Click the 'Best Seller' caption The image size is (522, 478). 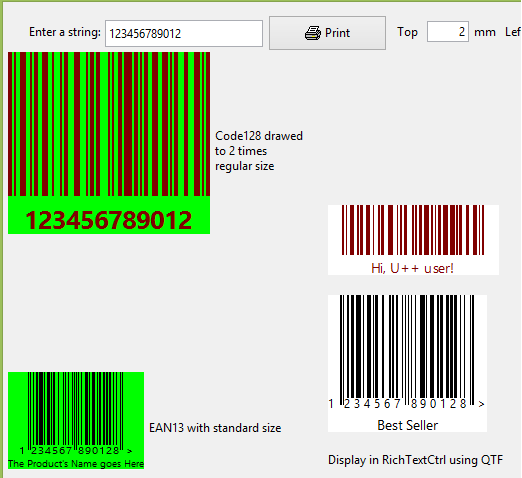pos(407,425)
